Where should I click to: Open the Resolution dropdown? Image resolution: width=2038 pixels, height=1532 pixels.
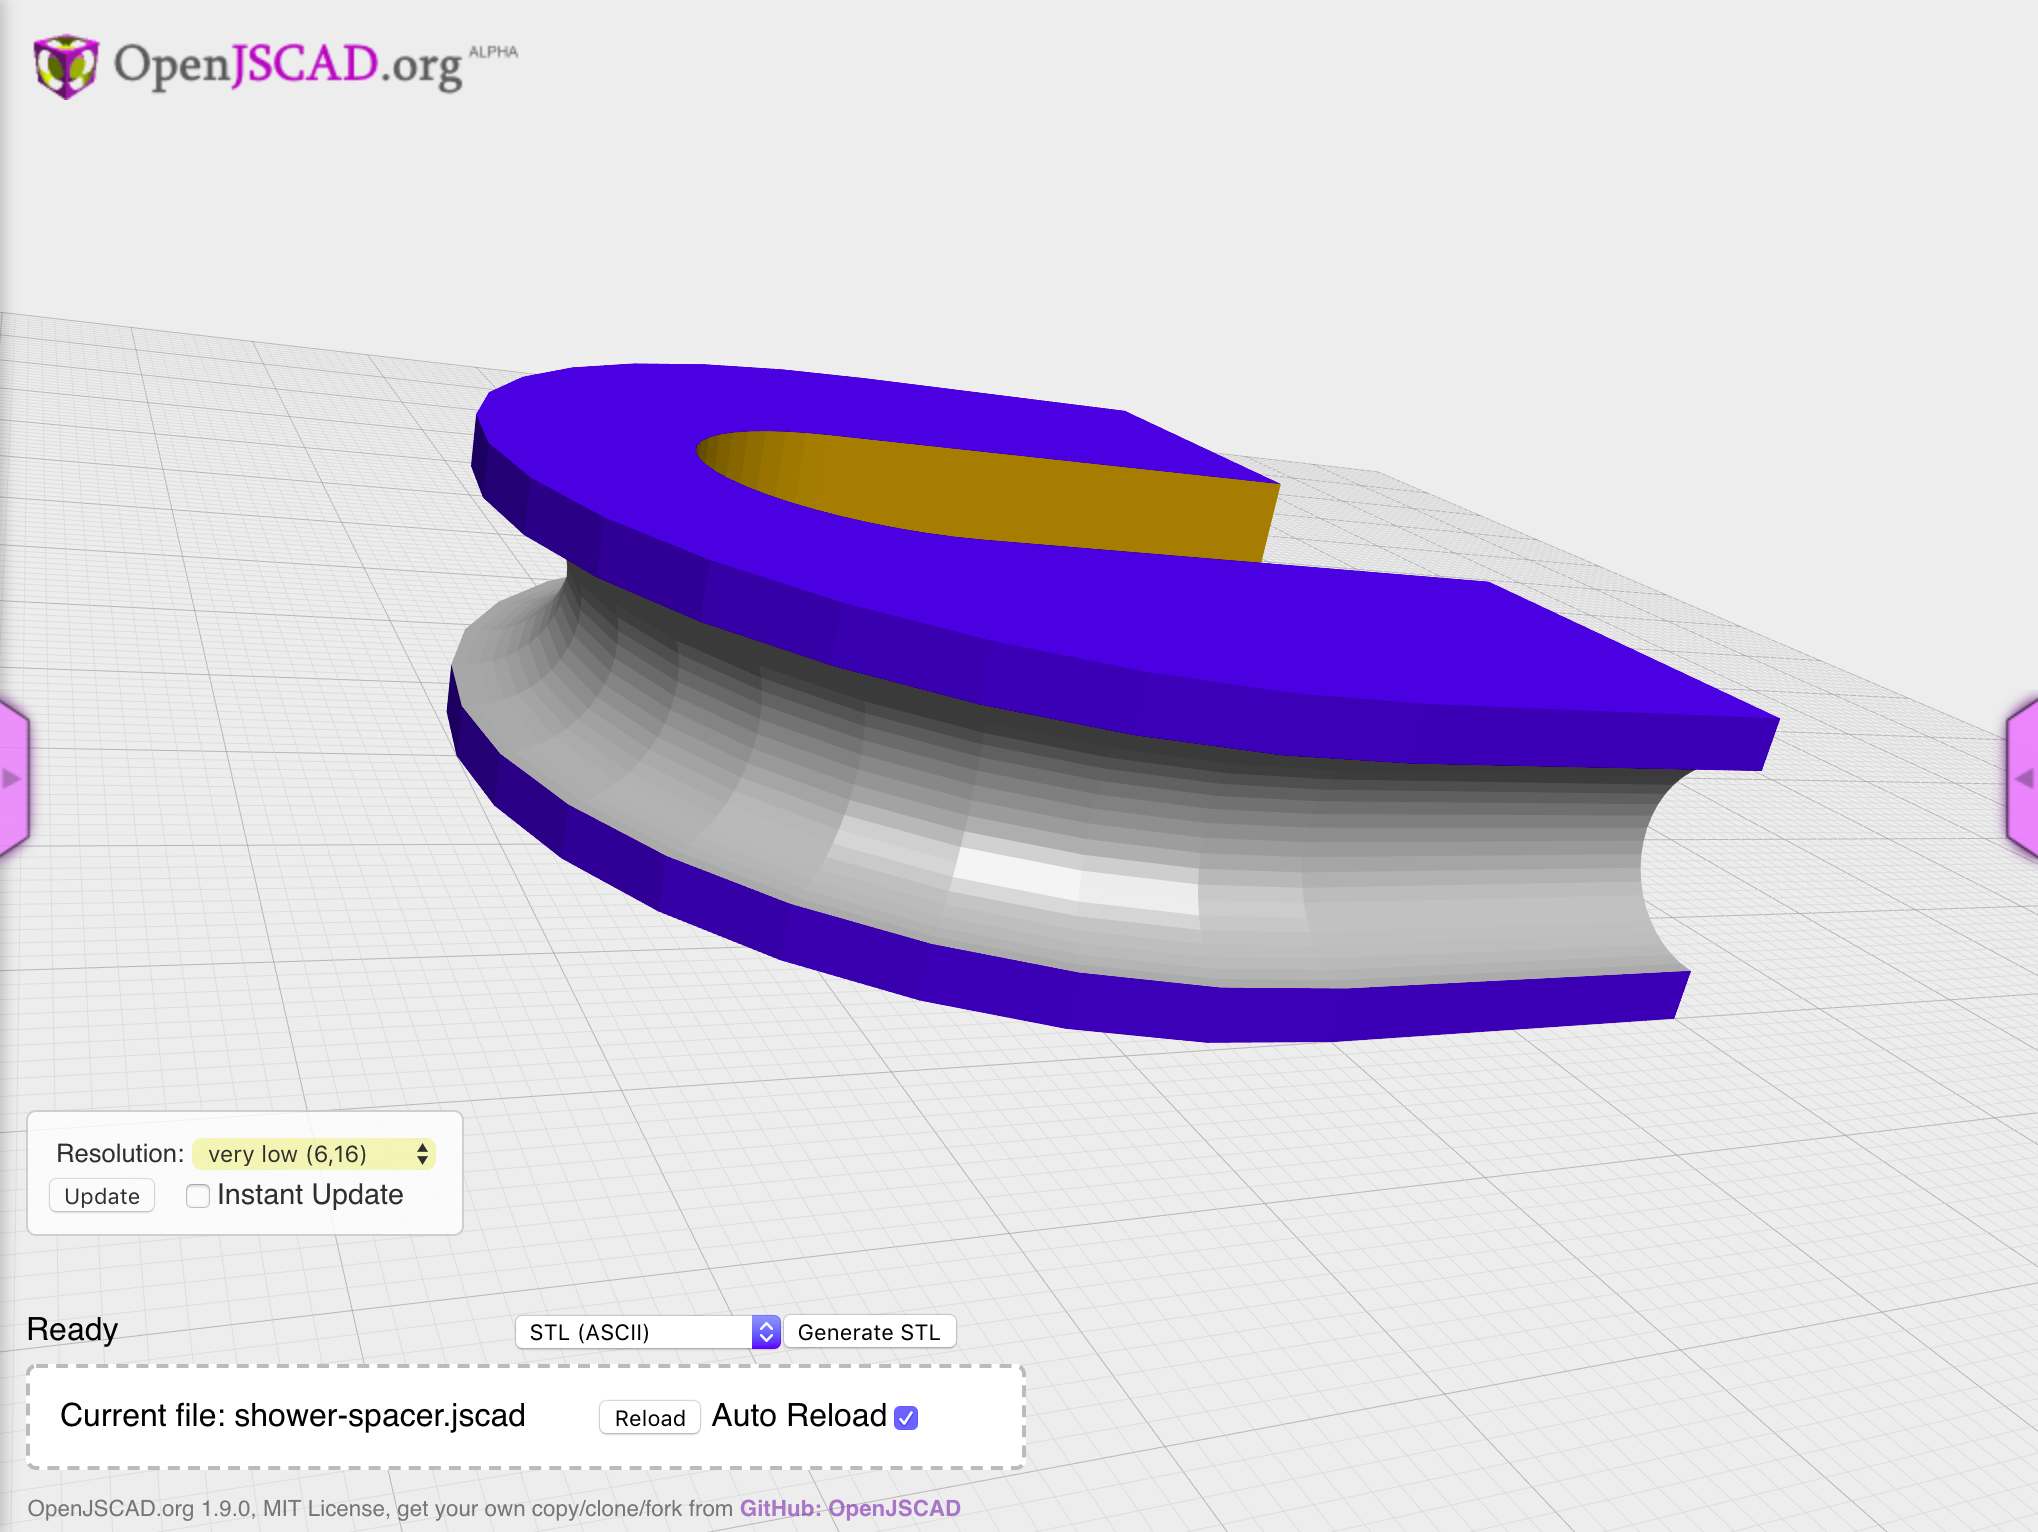(313, 1154)
